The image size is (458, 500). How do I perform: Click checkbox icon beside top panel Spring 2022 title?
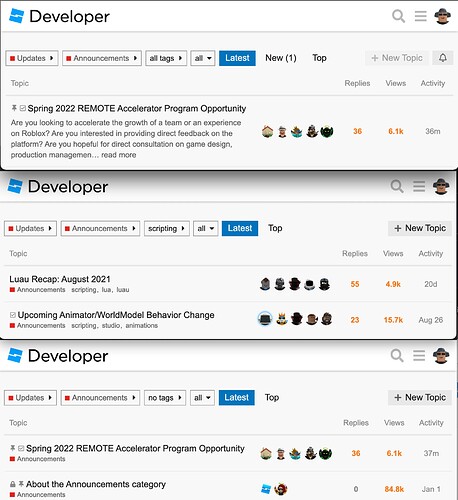pos(23,108)
